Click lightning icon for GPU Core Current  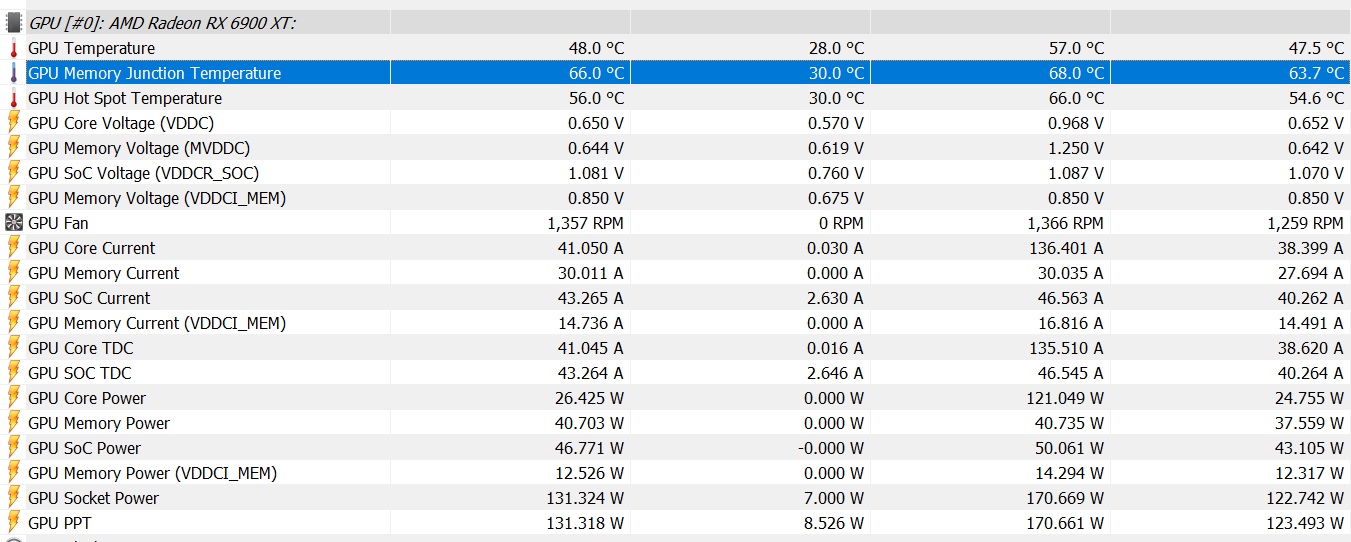coord(14,248)
